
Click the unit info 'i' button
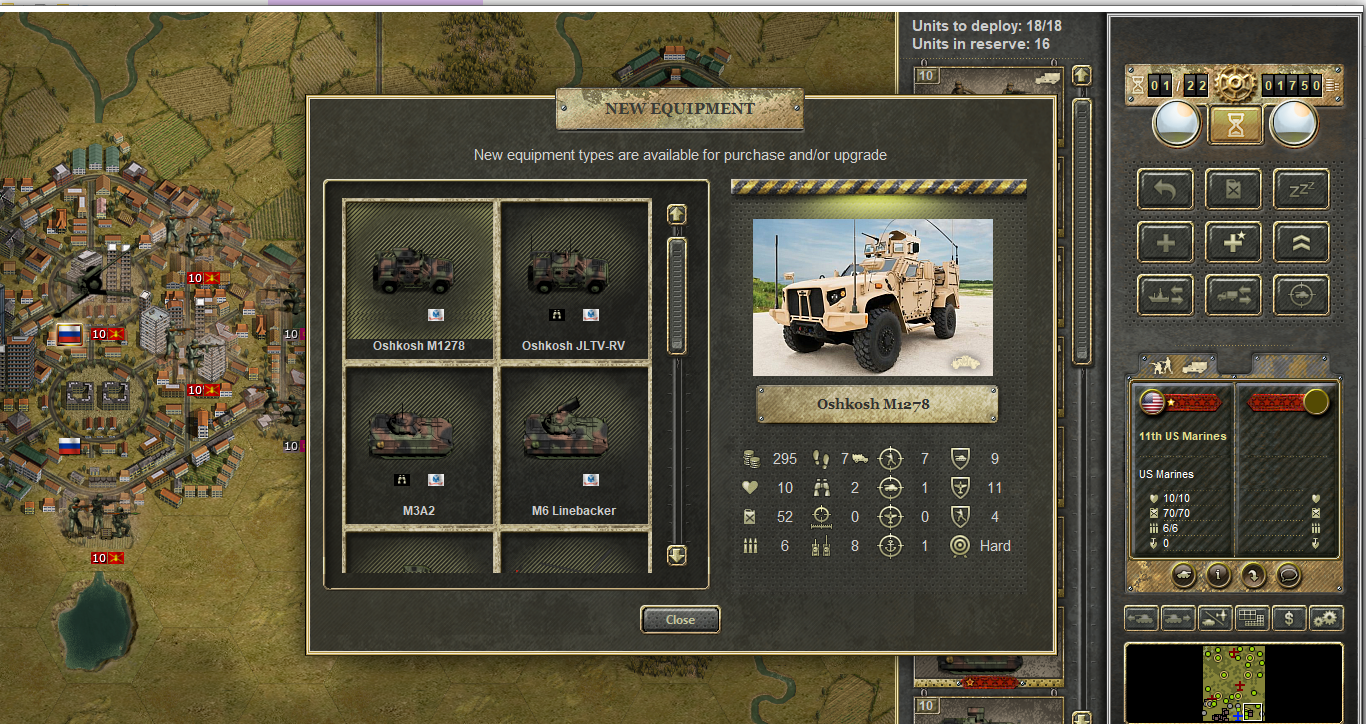(x=1216, y=575)
